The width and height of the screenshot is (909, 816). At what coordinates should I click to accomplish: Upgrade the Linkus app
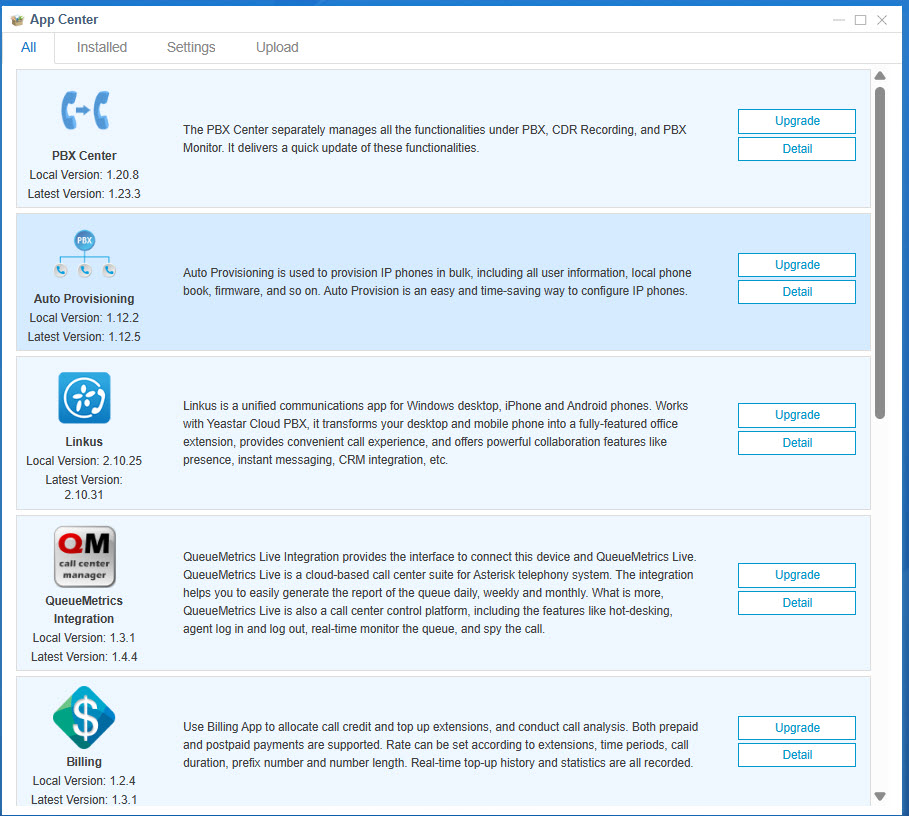point(796,415)
